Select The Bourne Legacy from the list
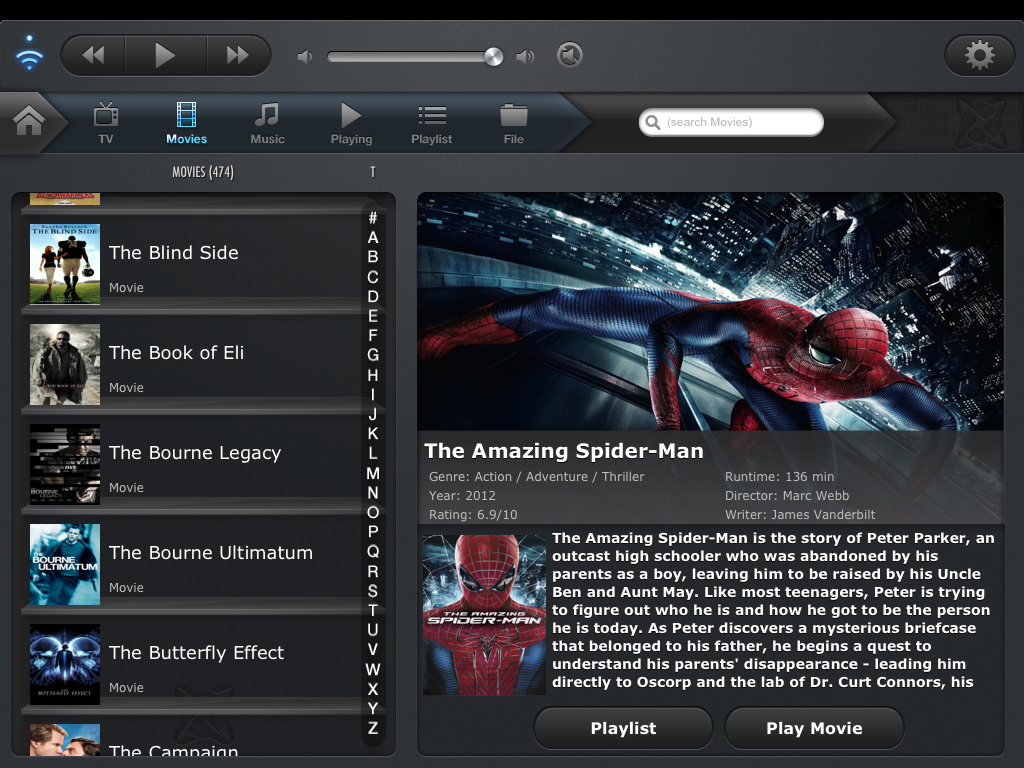Image resolution: width=1024 pixels, height=768 pixels. pos(190,464)
